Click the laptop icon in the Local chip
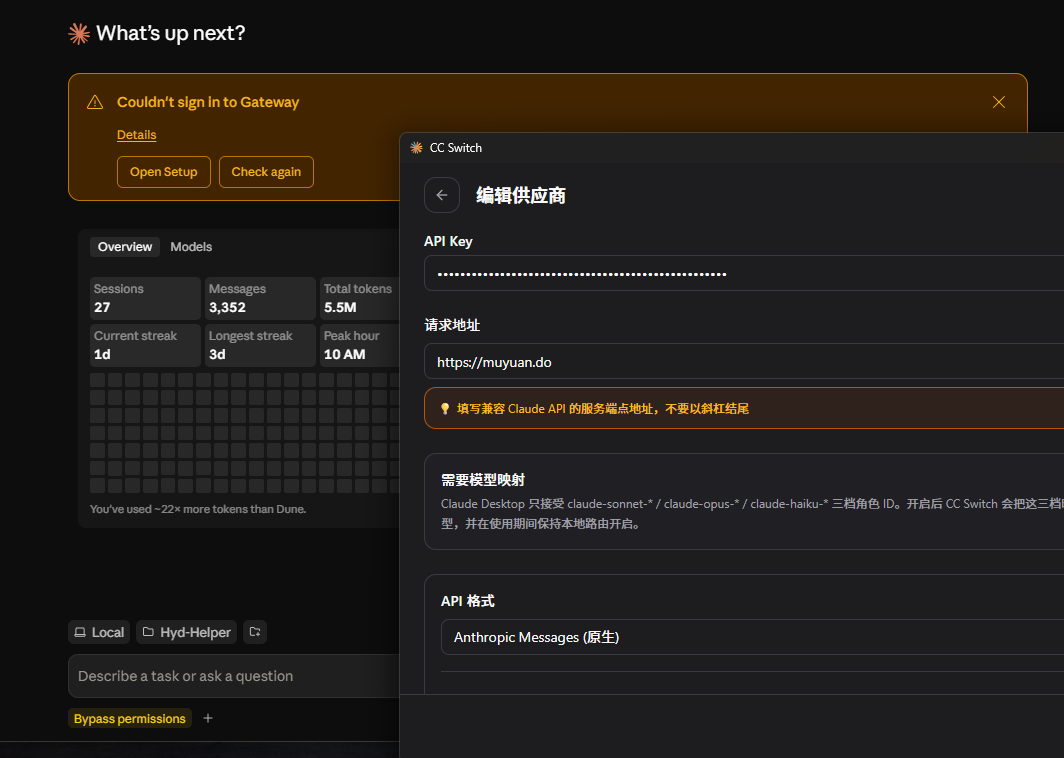 pos(80,632)
